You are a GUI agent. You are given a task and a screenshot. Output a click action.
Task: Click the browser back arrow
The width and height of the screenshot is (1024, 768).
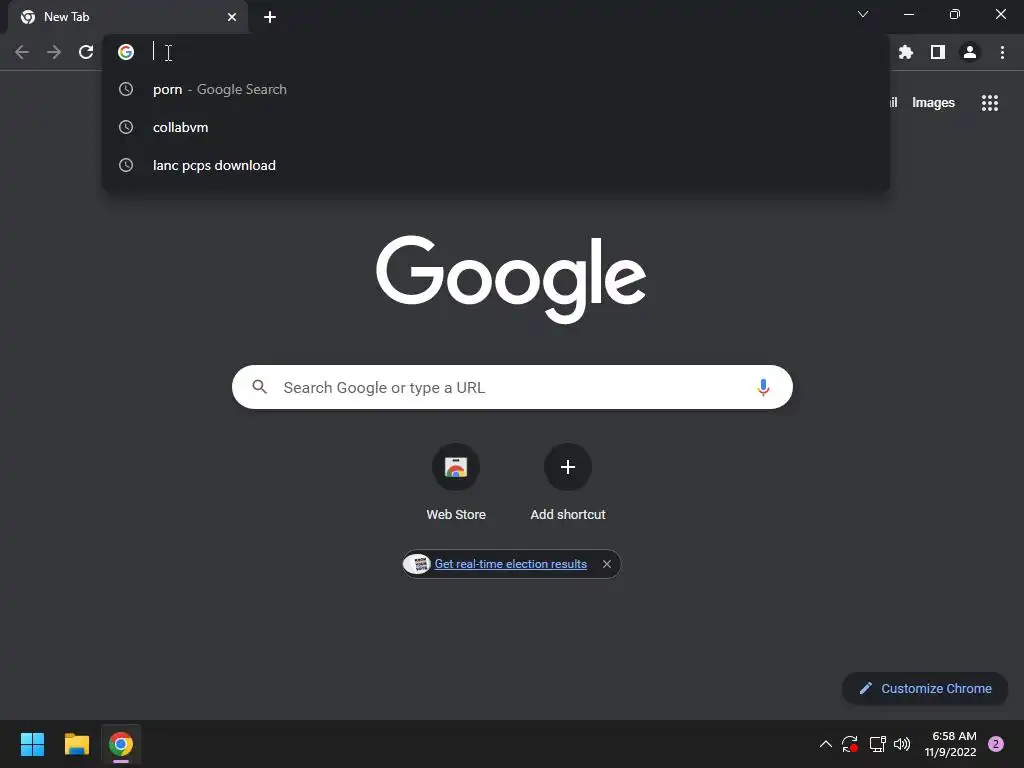point(22,52)
